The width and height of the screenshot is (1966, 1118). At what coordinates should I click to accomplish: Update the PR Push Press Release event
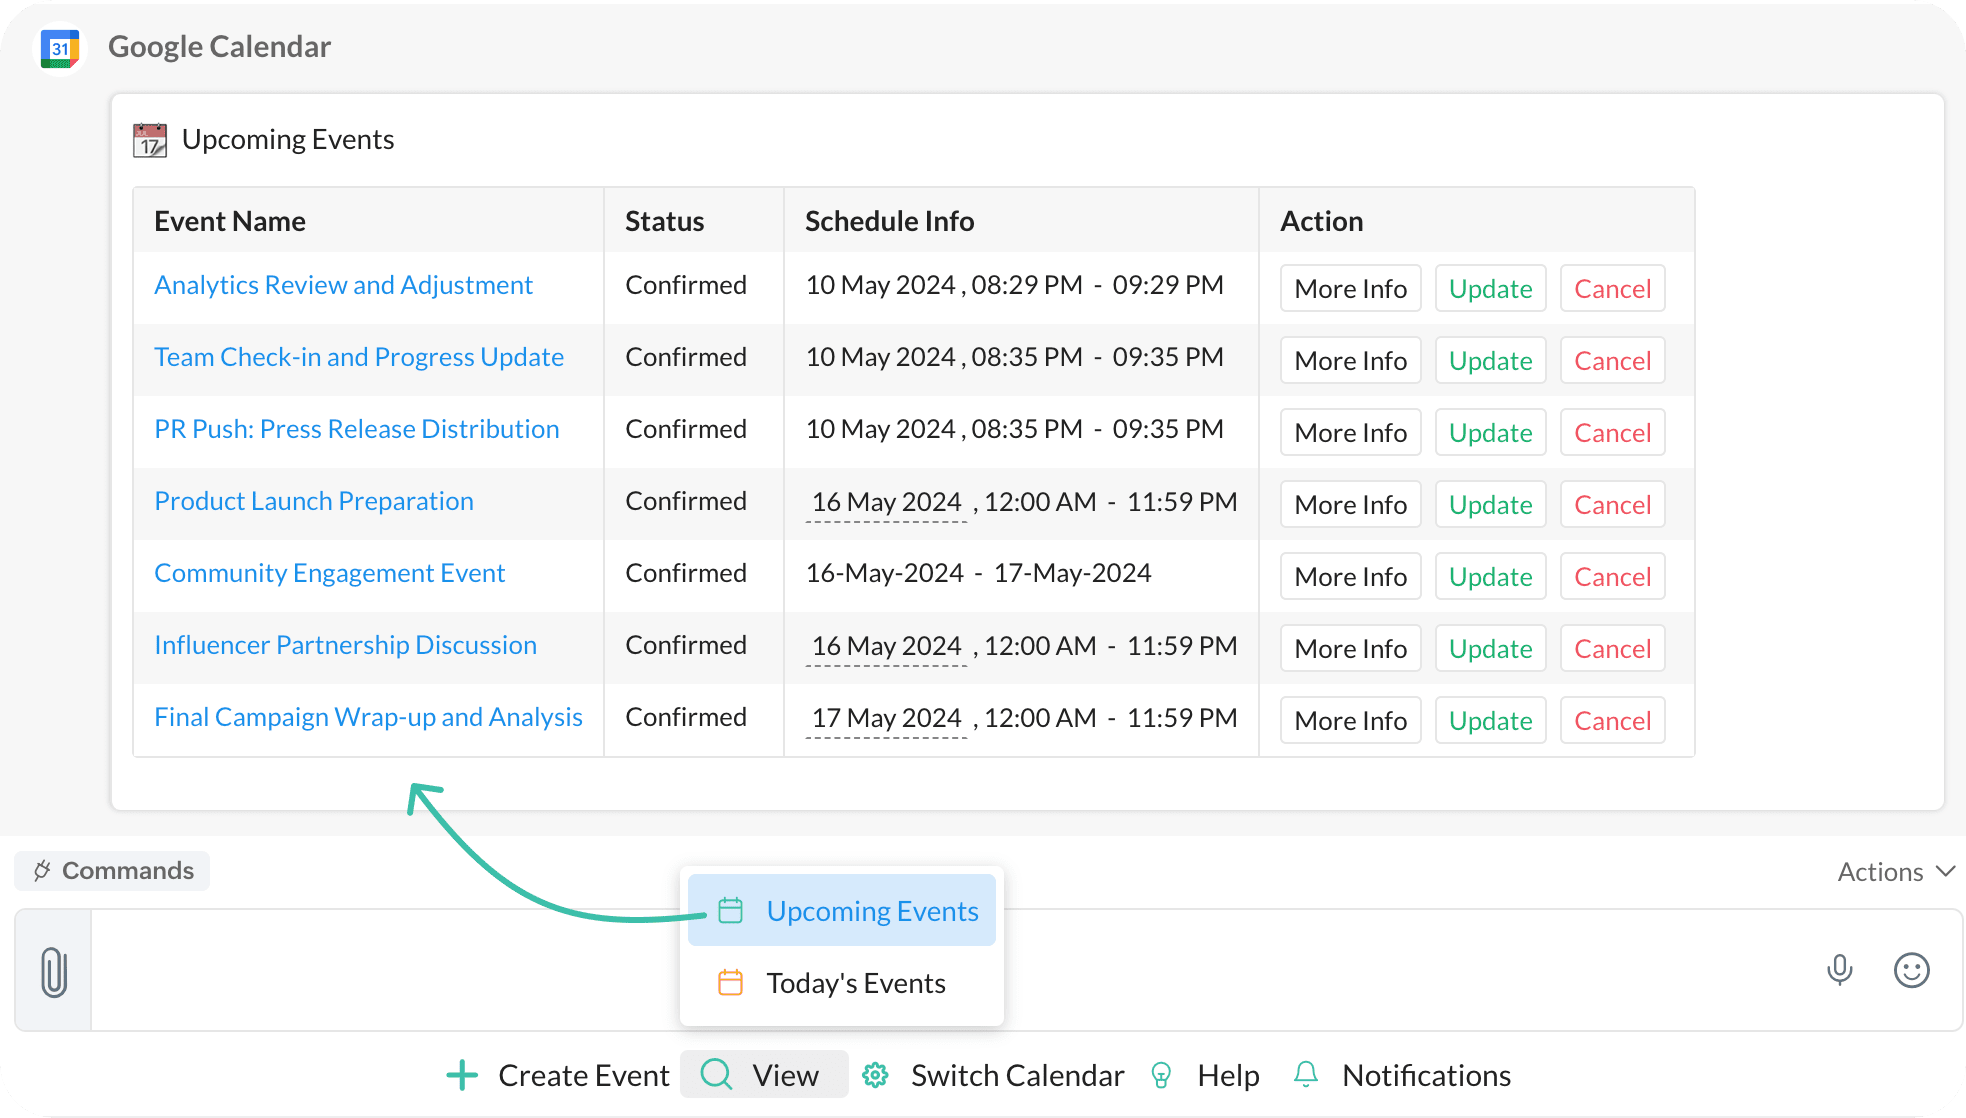pos(1490,433)
